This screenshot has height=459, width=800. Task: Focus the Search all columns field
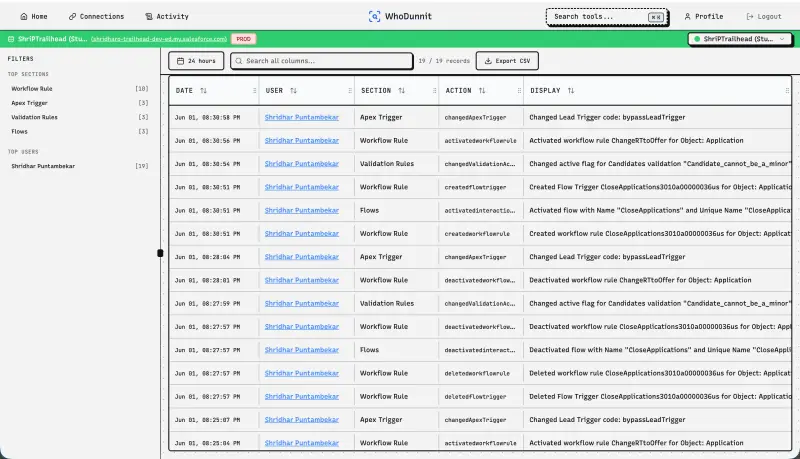coord(321,61)
